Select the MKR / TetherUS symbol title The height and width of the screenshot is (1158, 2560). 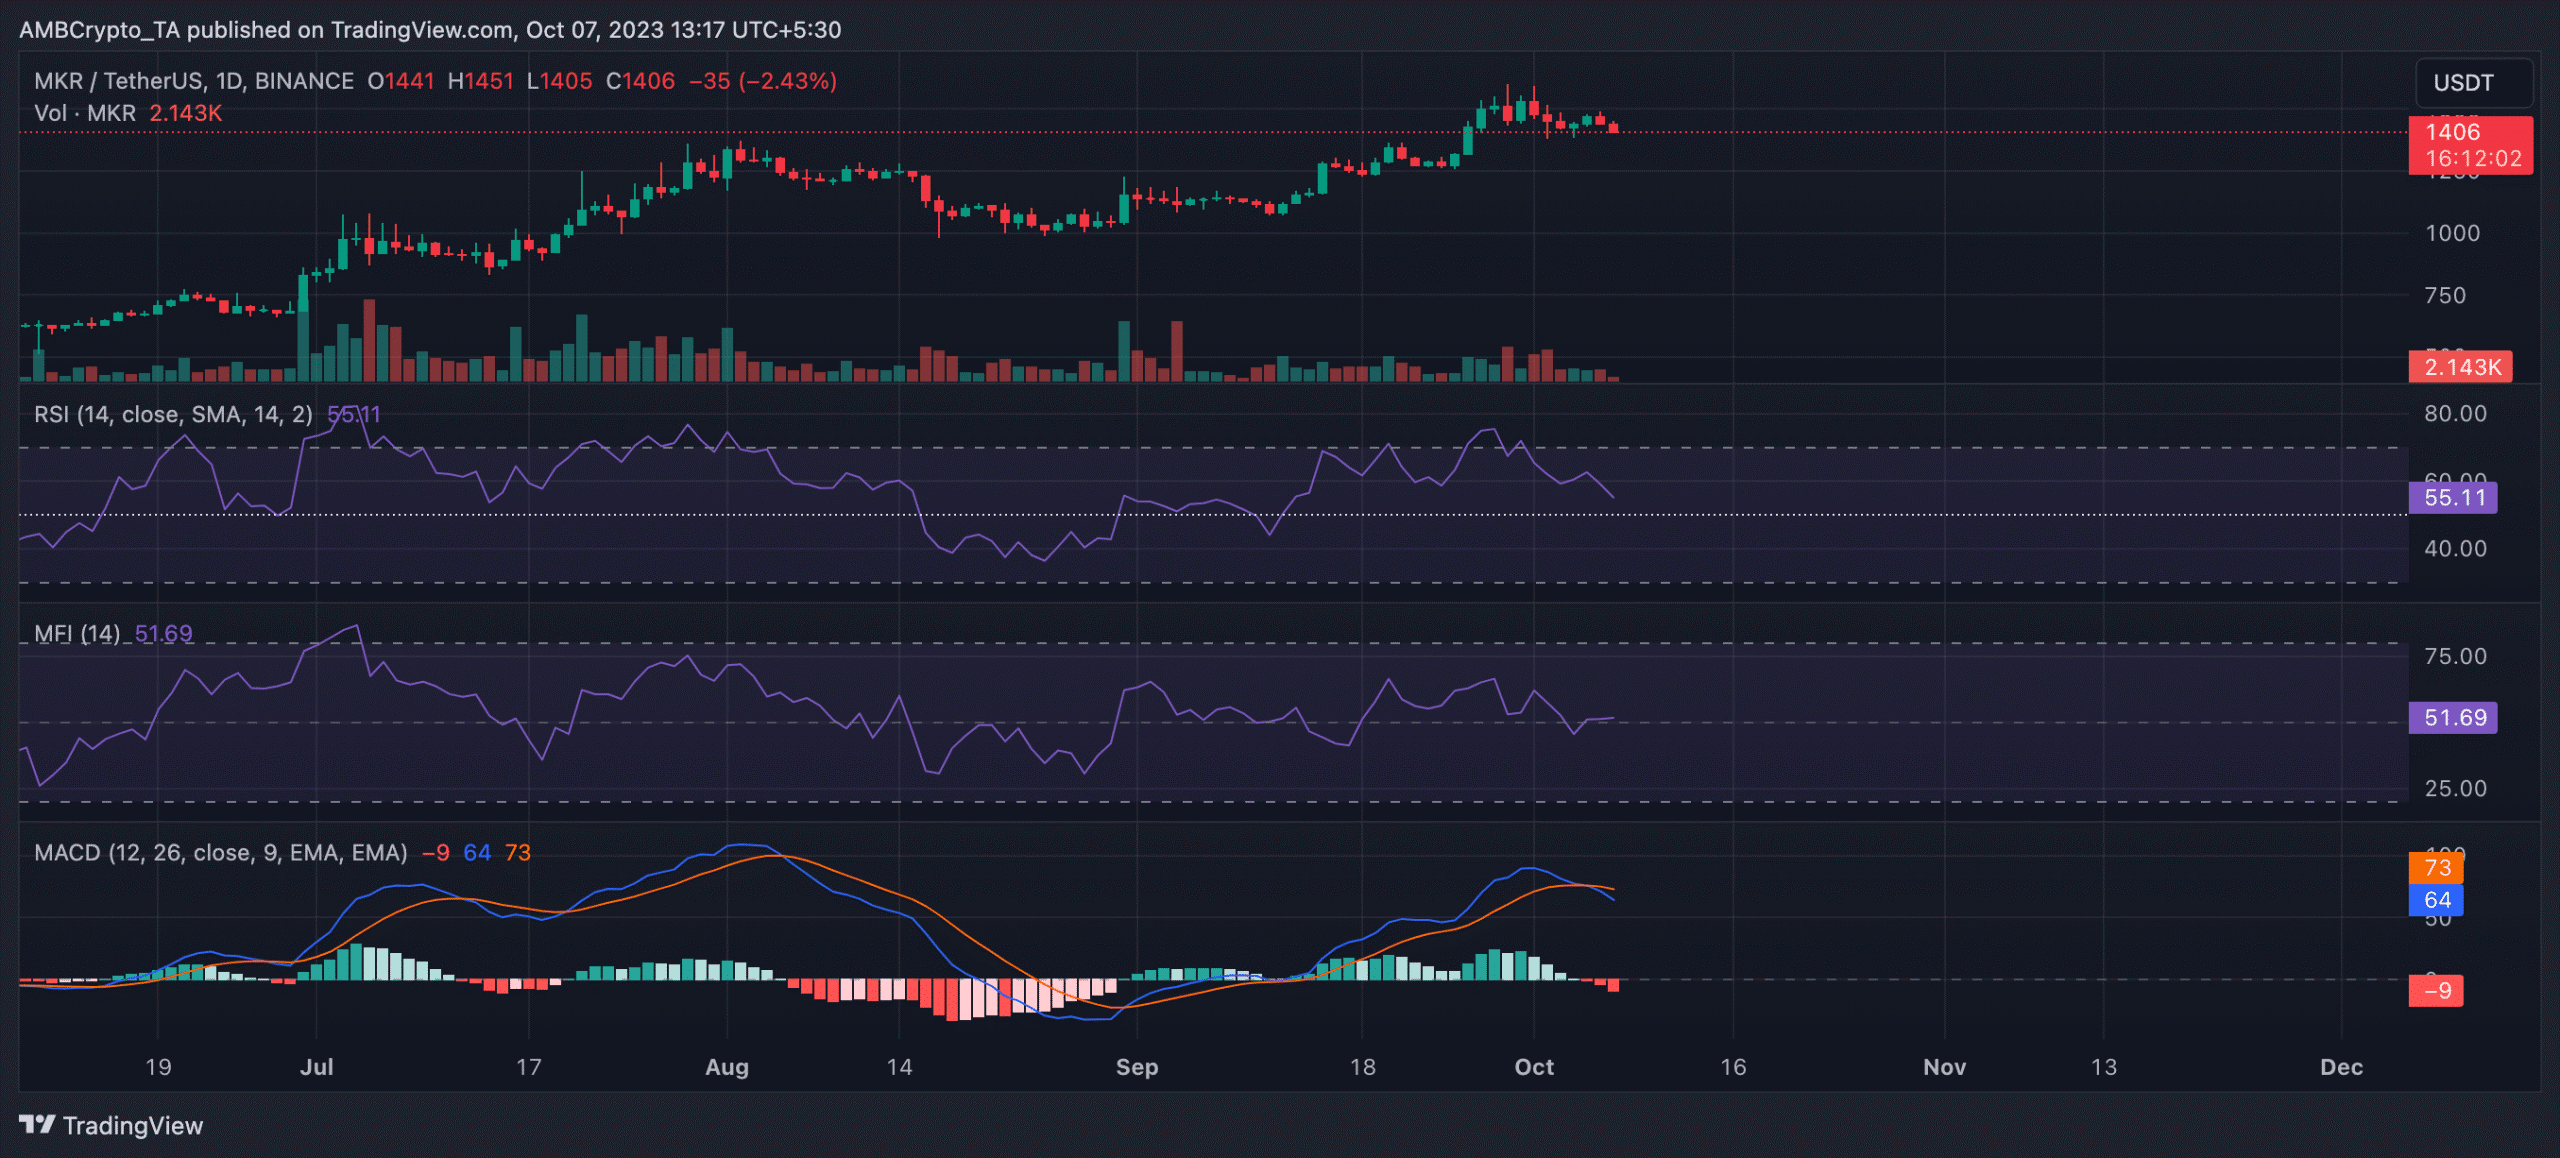coord(193,81)
